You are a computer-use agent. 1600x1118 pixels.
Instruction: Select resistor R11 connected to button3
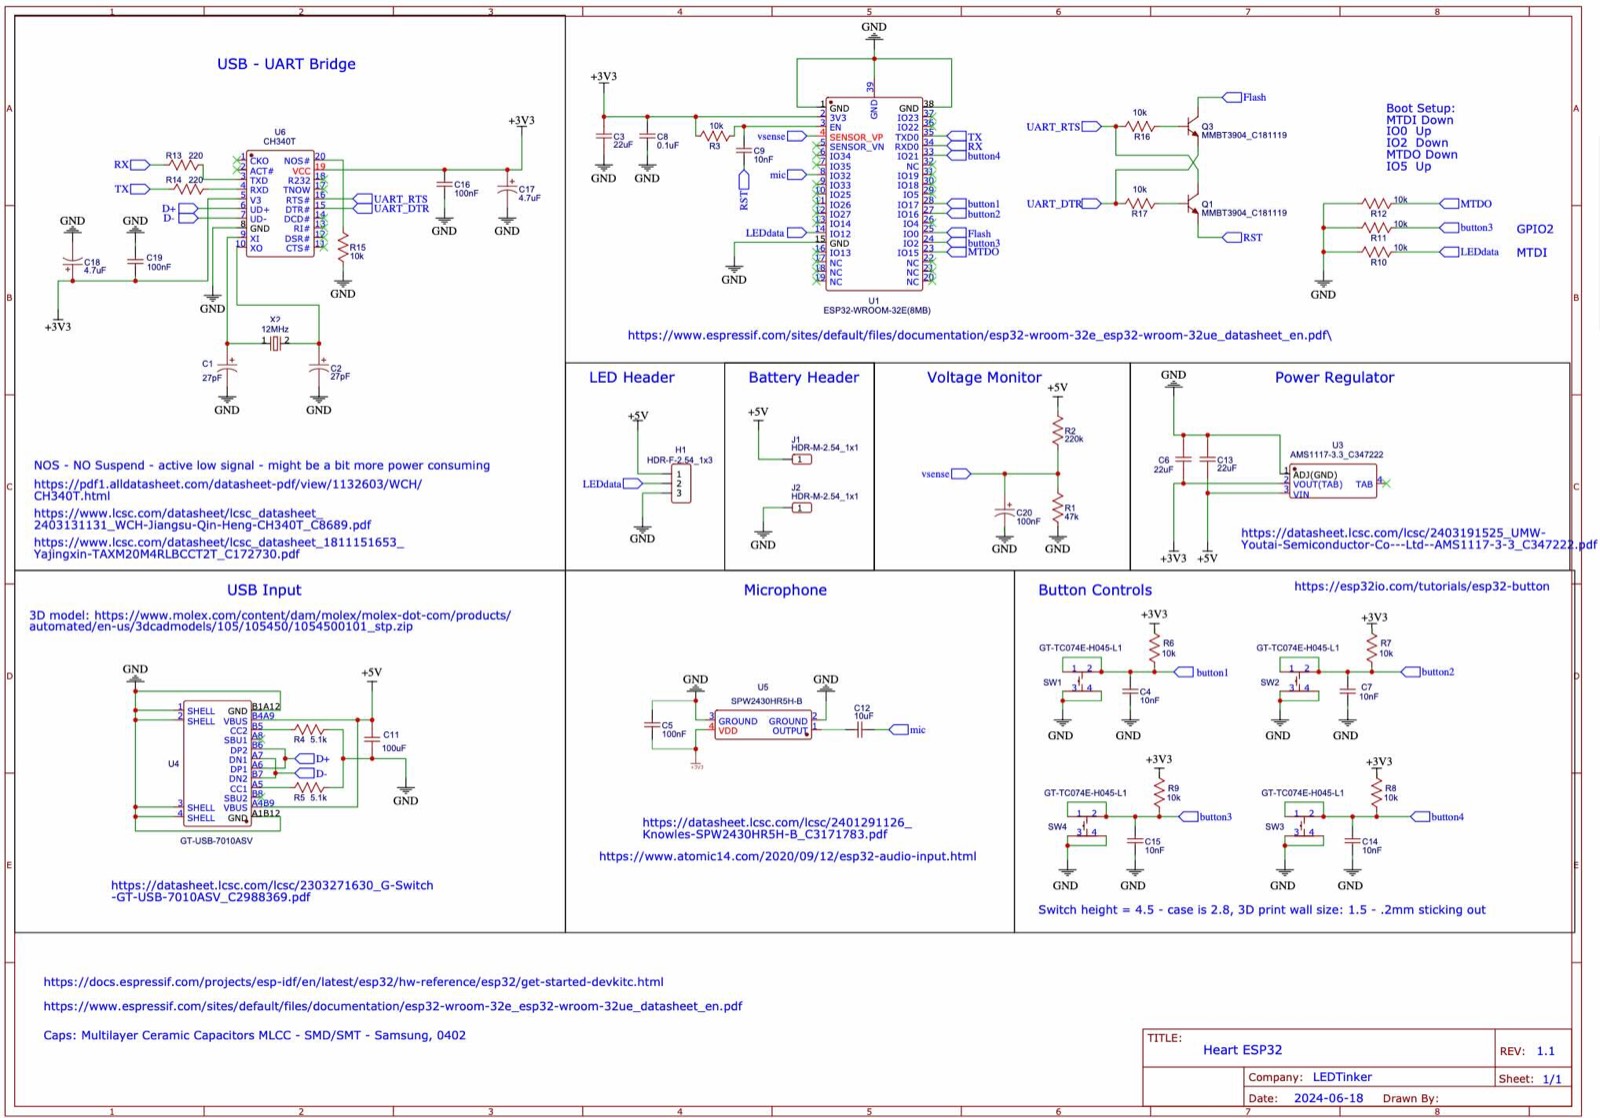1379,228
